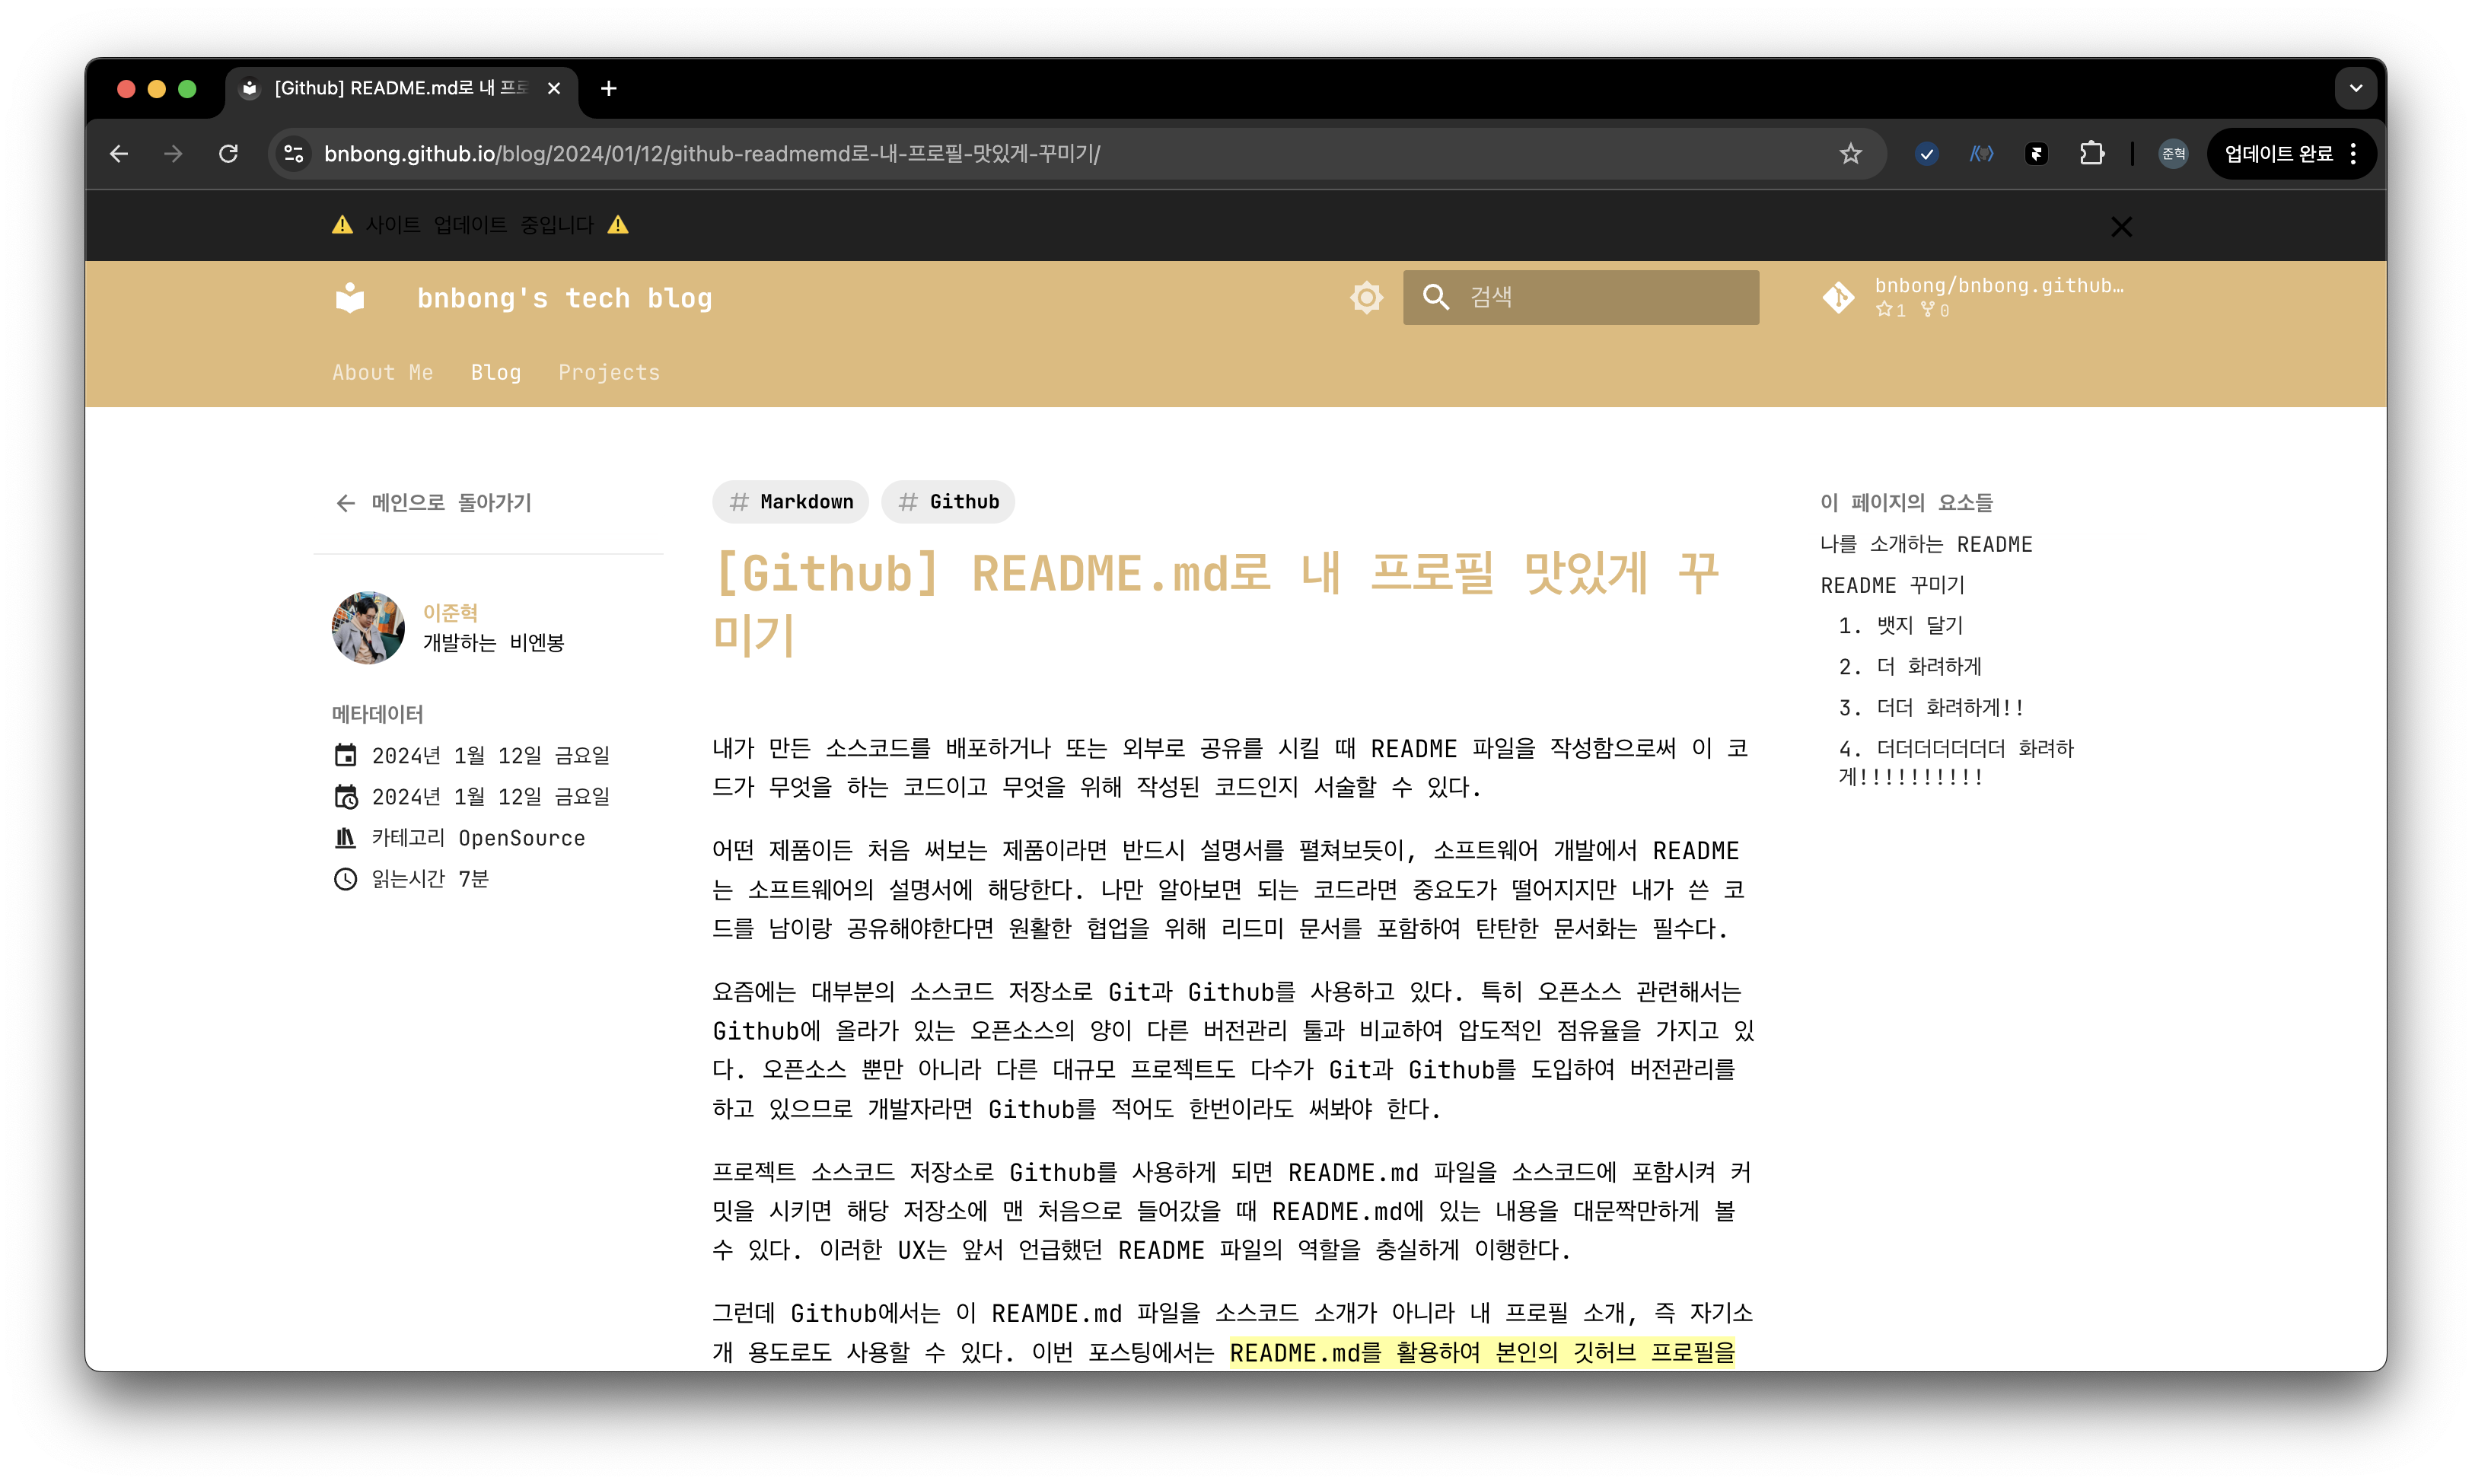The image size is (2472, 1484).
Task: Bookmark this page with the star icon
Action: 1851,154
